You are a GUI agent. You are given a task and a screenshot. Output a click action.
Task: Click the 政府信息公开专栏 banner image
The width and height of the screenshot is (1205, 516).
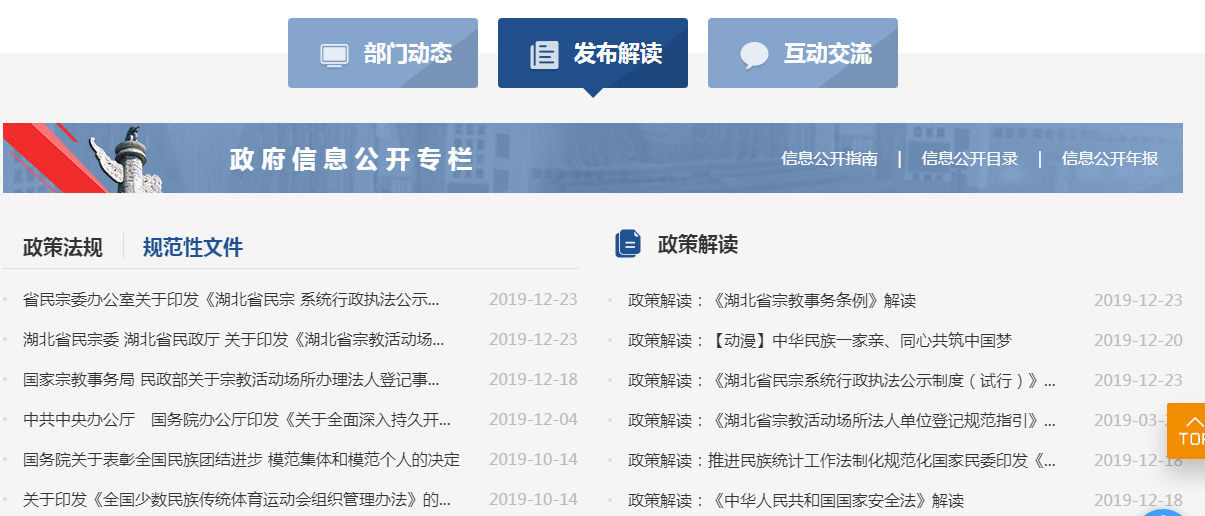click(x=350, y=159)
